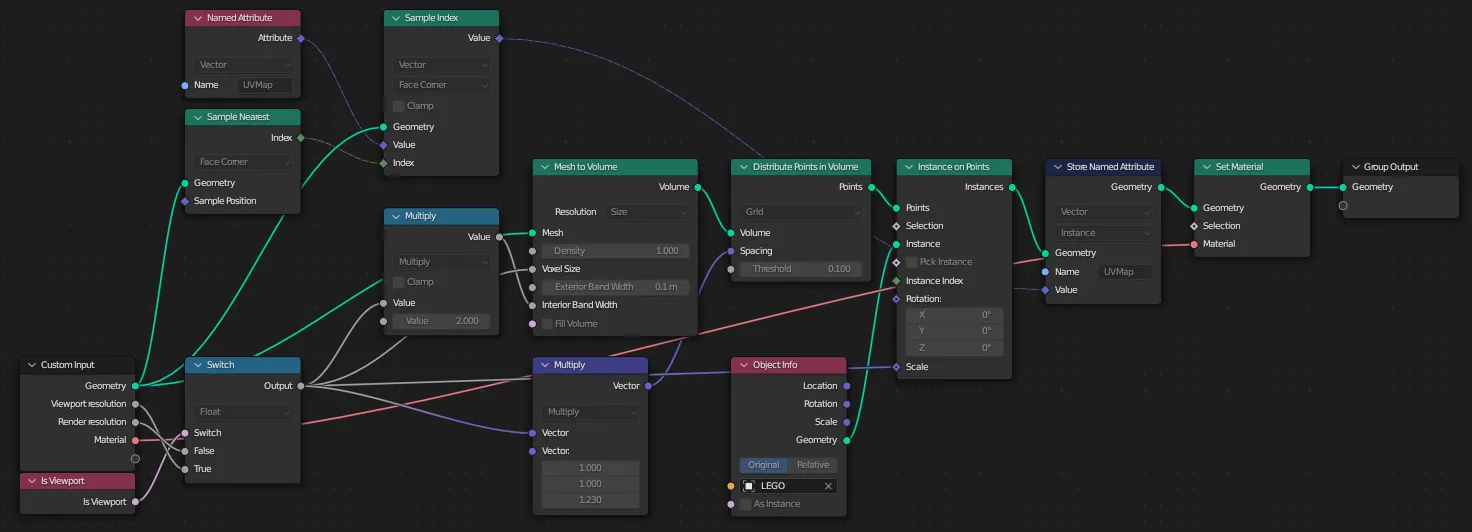Toggle the As Instance checkbox

[746, 504]
